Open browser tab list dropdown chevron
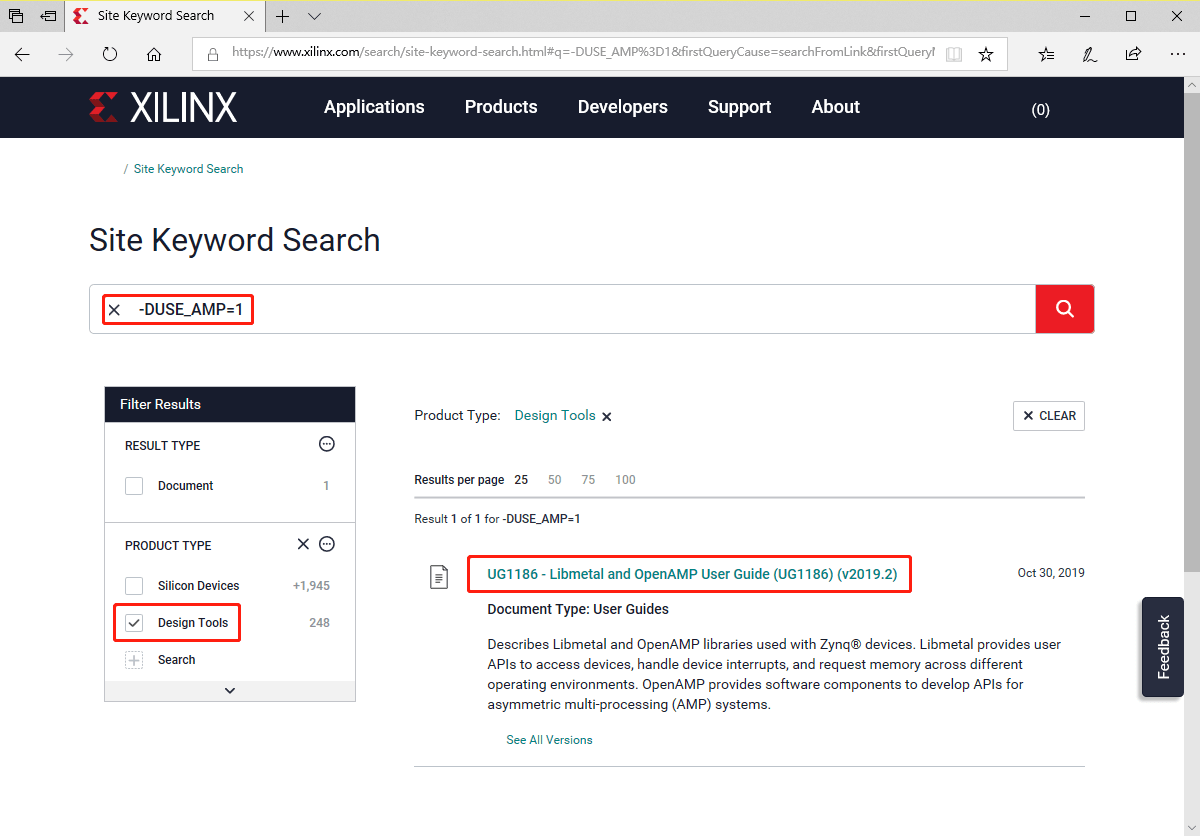 [314, 16]
